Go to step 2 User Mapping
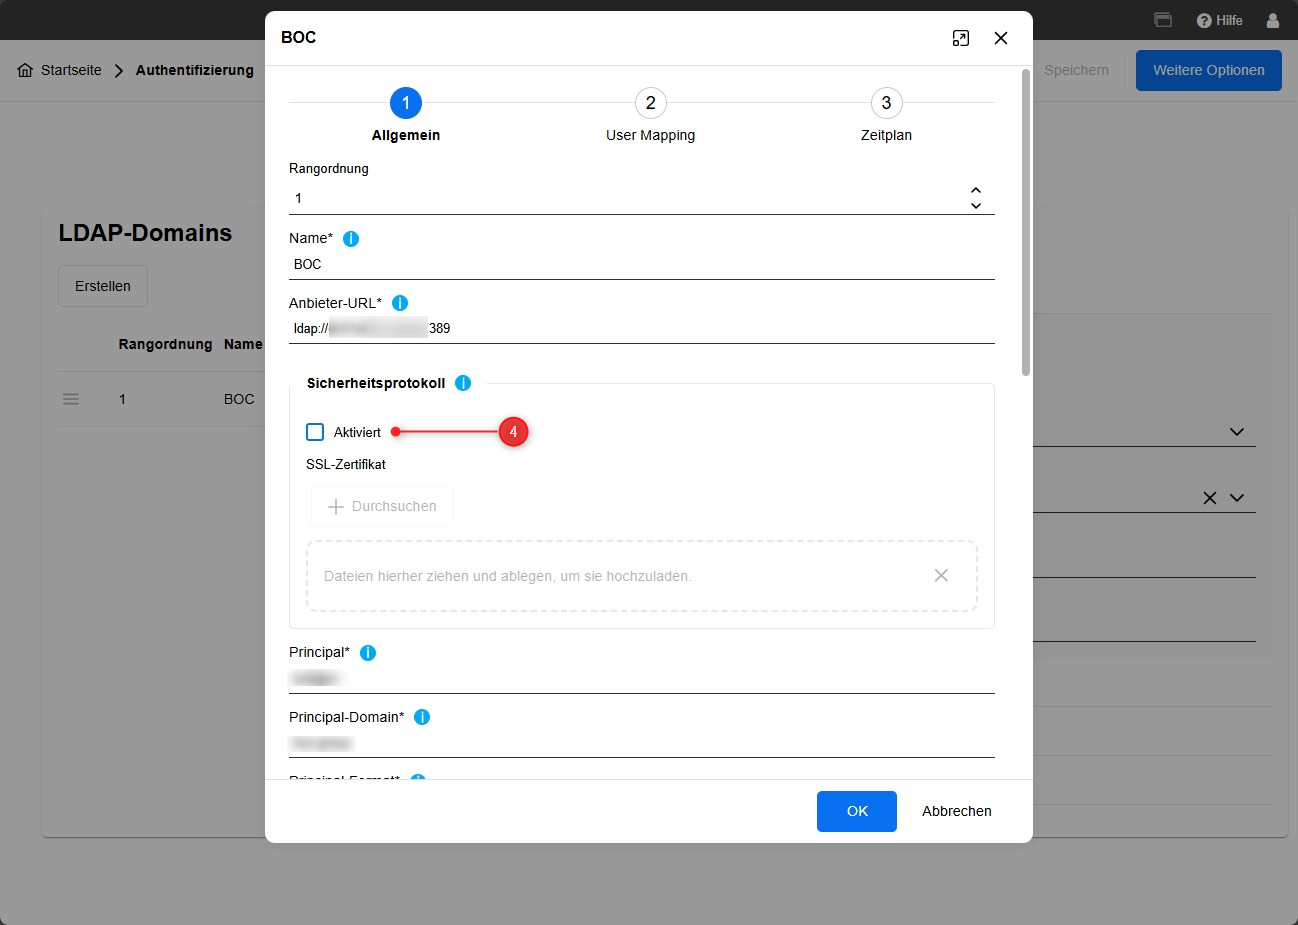The width and height of the screenshot is (1298, 925). click(x=651, y=103)
